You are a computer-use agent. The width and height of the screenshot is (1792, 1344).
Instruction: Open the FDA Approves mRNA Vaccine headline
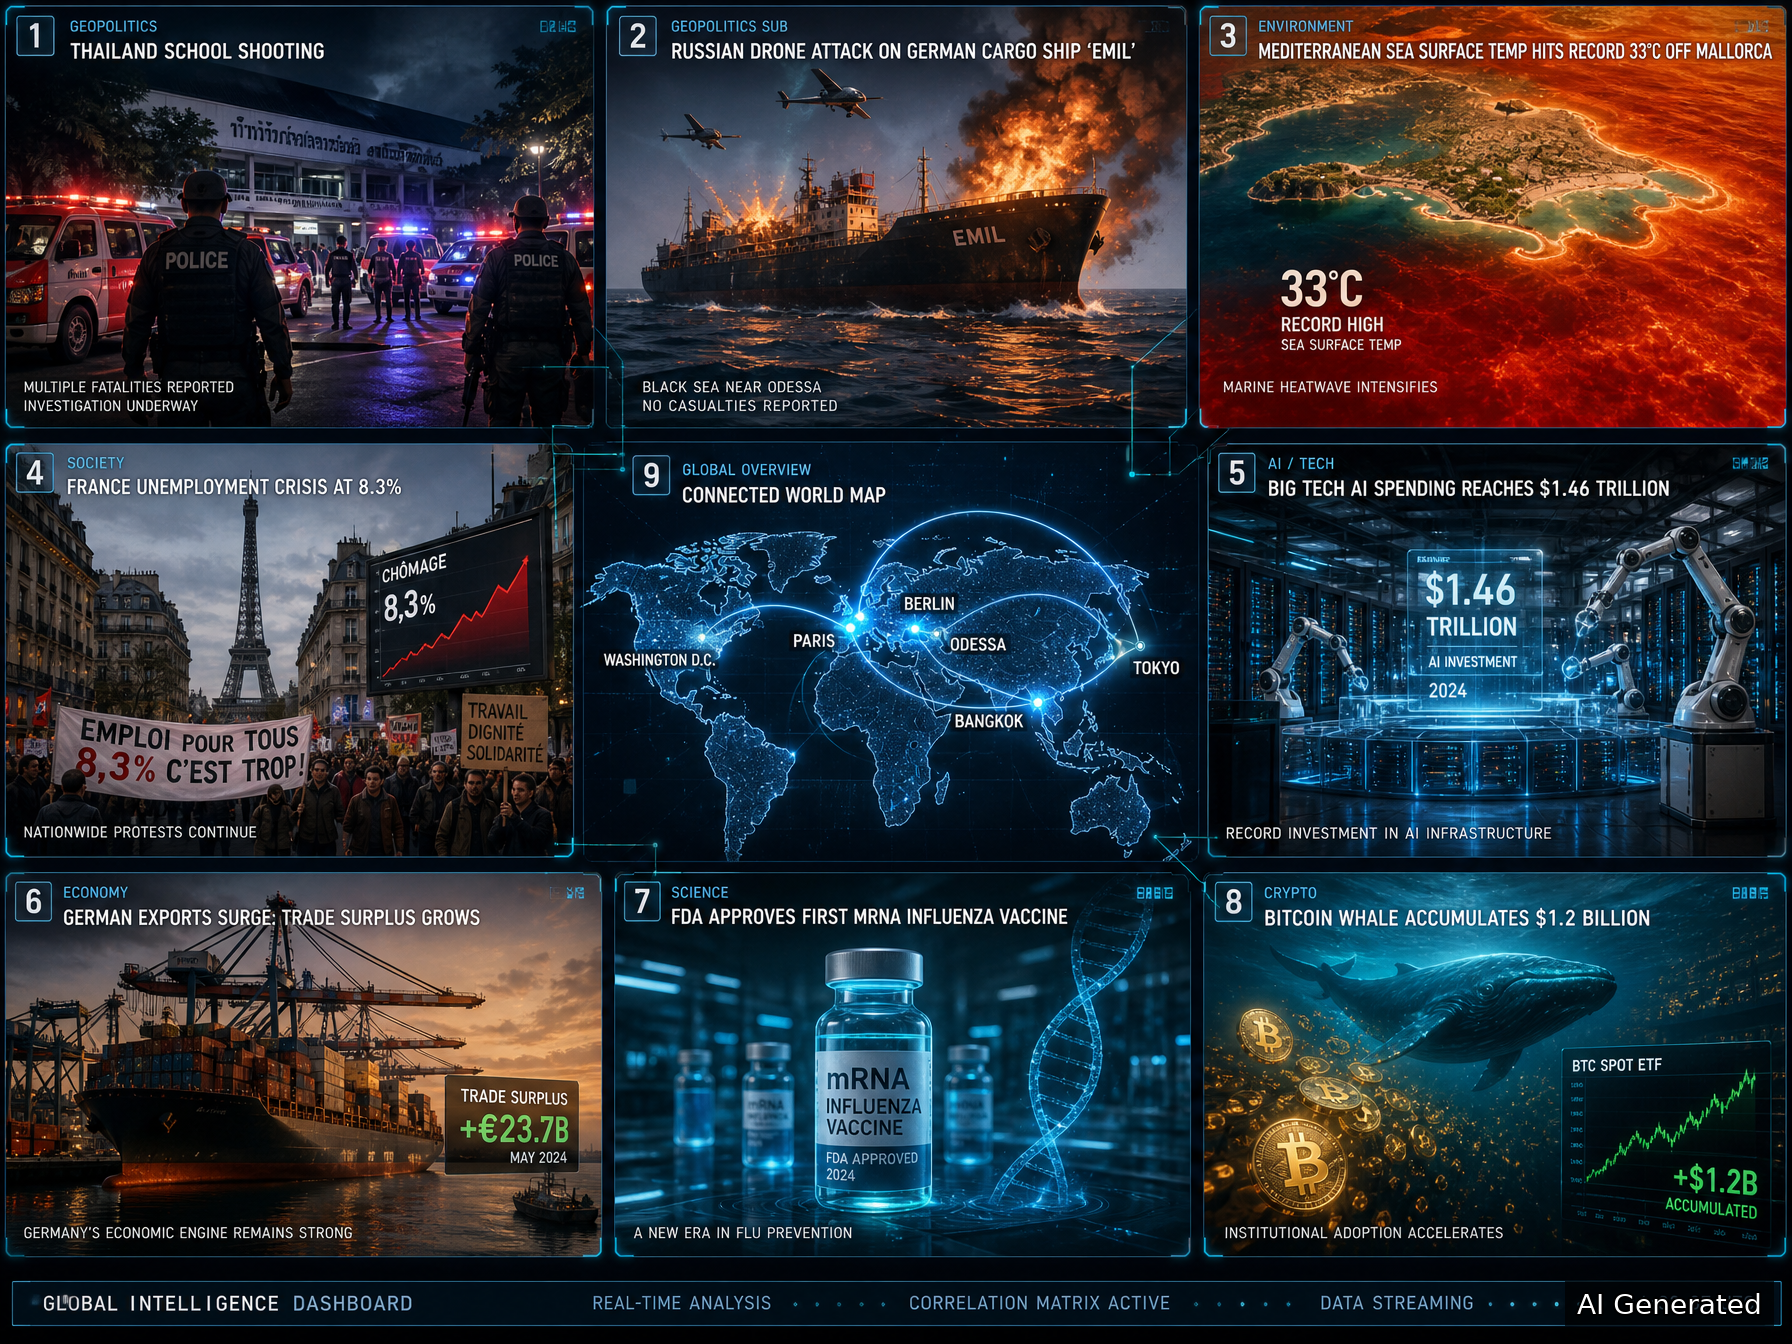point(869,917)
